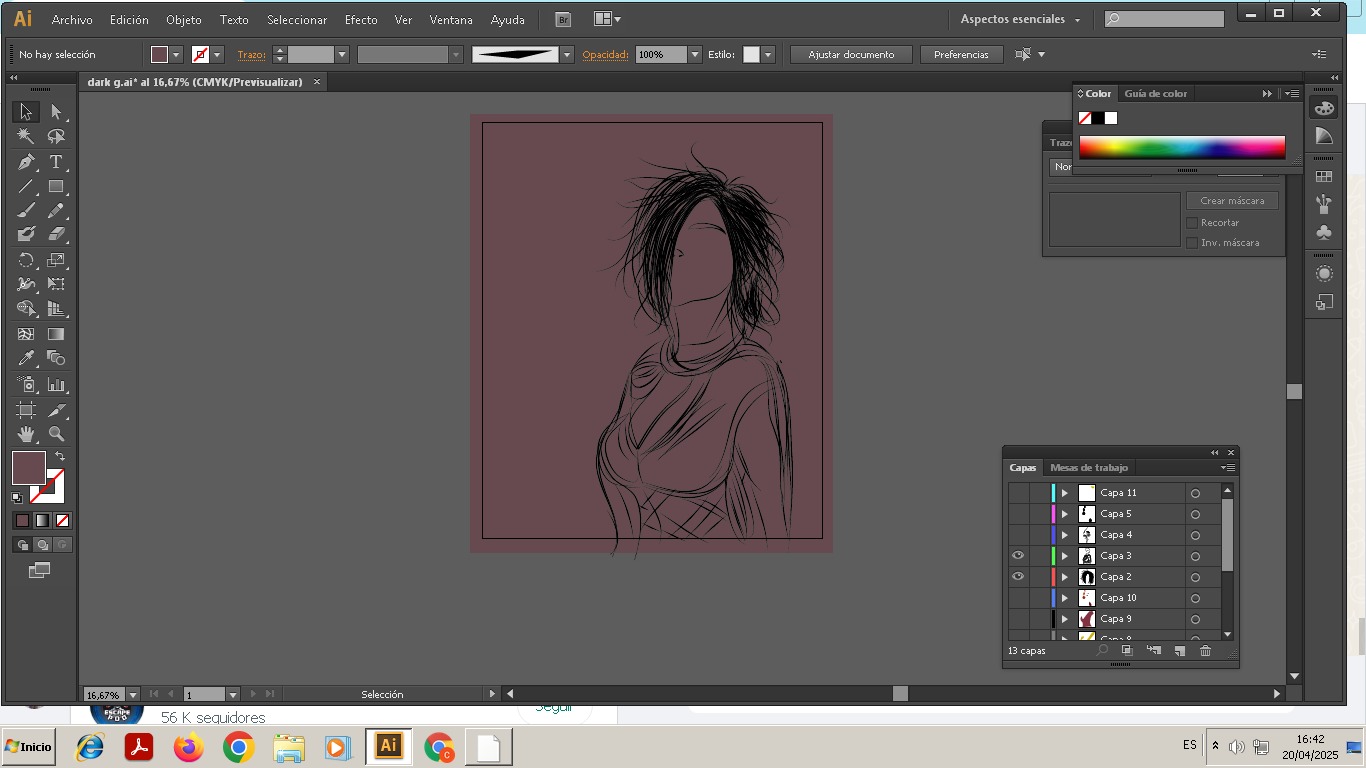Pick the Hand tool
This screenshot has height=768, width=1366.
point(26,434)
